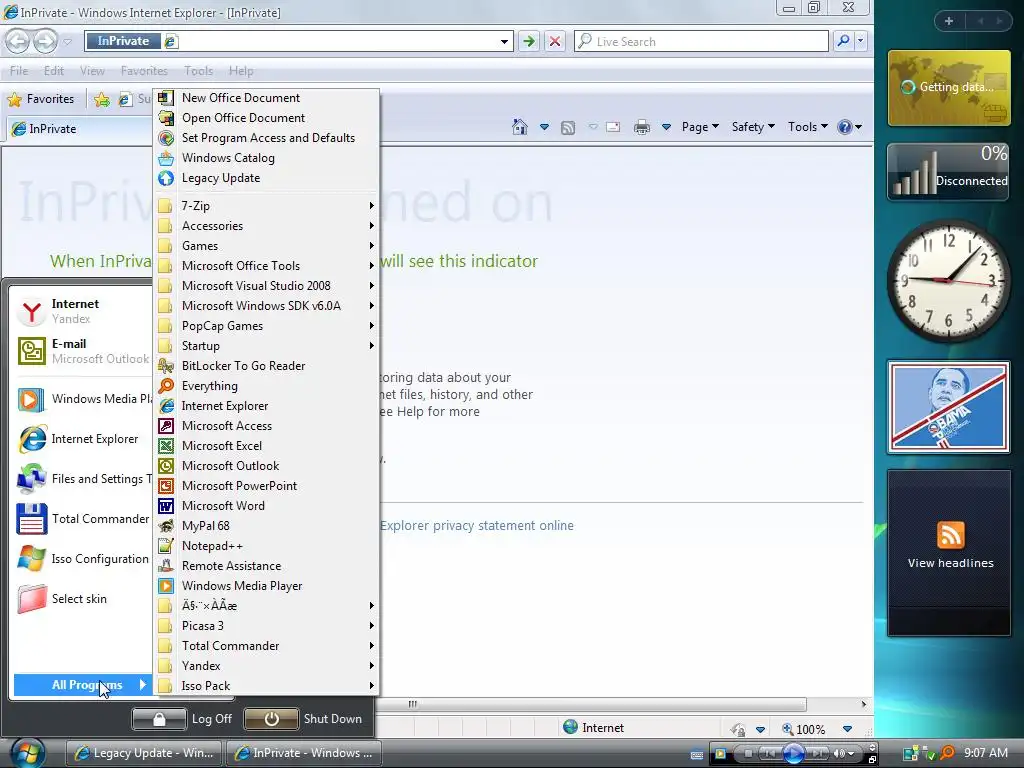
Task: Expand the Accessories folder
Action: pos(266,226)
